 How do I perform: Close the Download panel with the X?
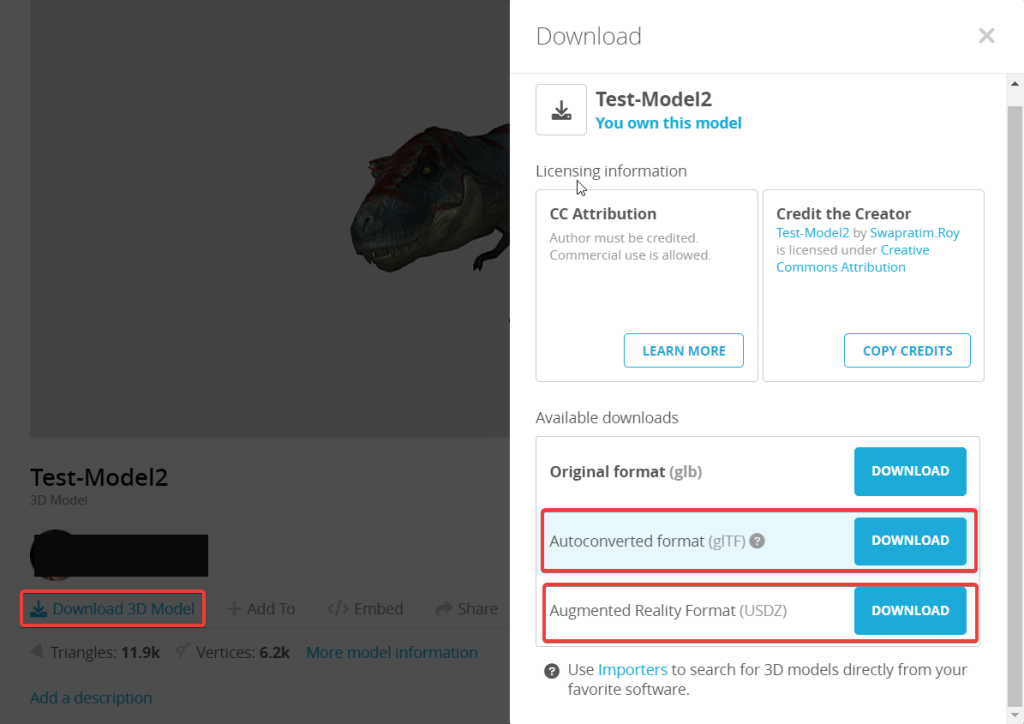coord(986,36)
